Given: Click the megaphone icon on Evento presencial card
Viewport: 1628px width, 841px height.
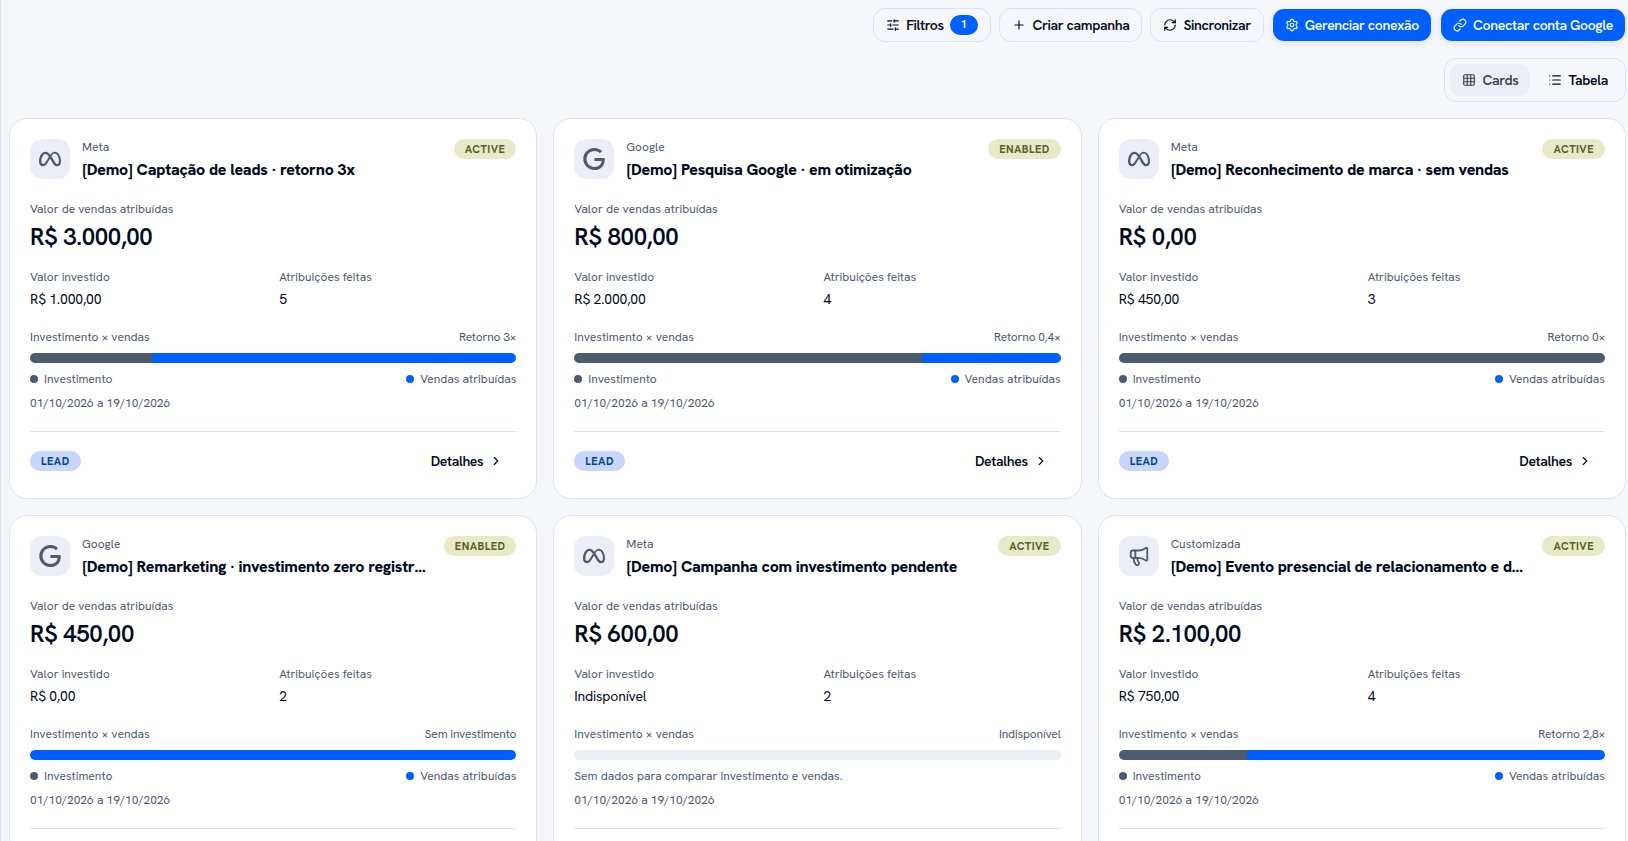Looking at the screenshot, I should pos(1139,556).
